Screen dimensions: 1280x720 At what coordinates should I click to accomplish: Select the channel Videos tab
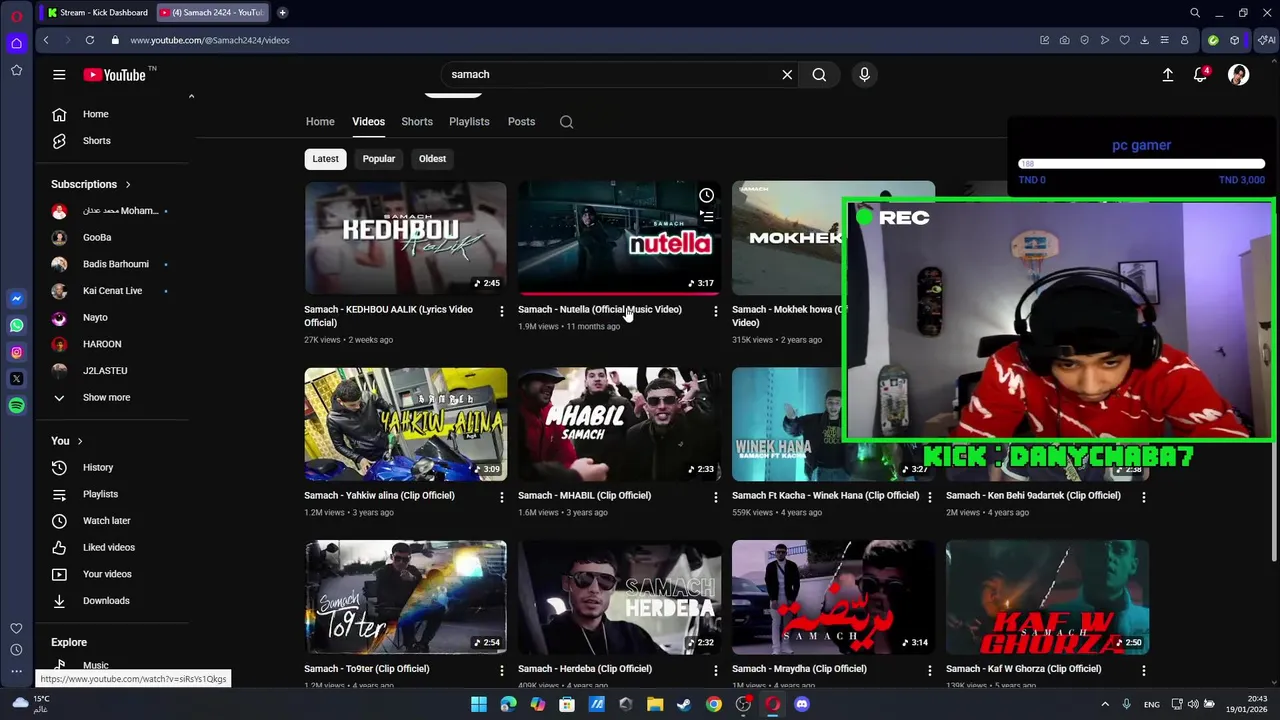368,122
